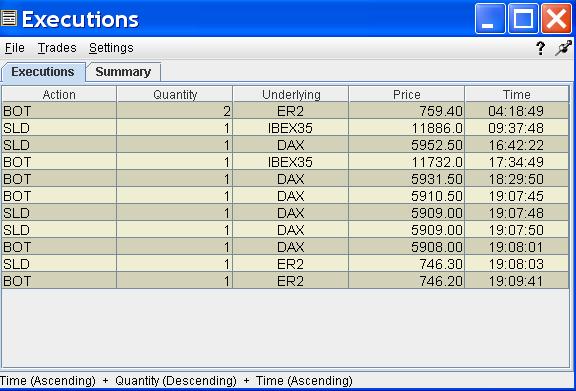Click the pin window icon
The width and height of the screenshot is (576, 391).
pyautogui.click(x=564, y=48)
